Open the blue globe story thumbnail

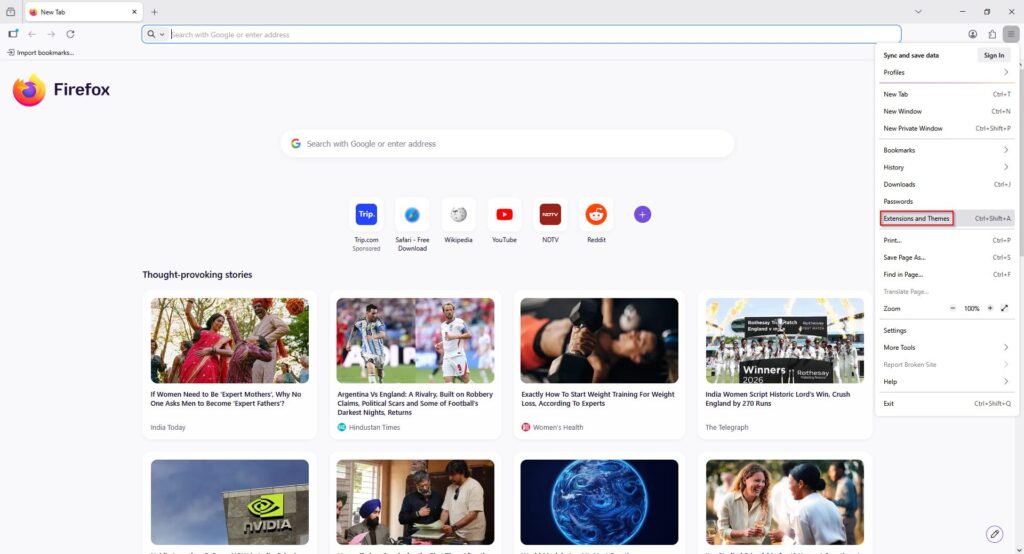pos(600,502)
